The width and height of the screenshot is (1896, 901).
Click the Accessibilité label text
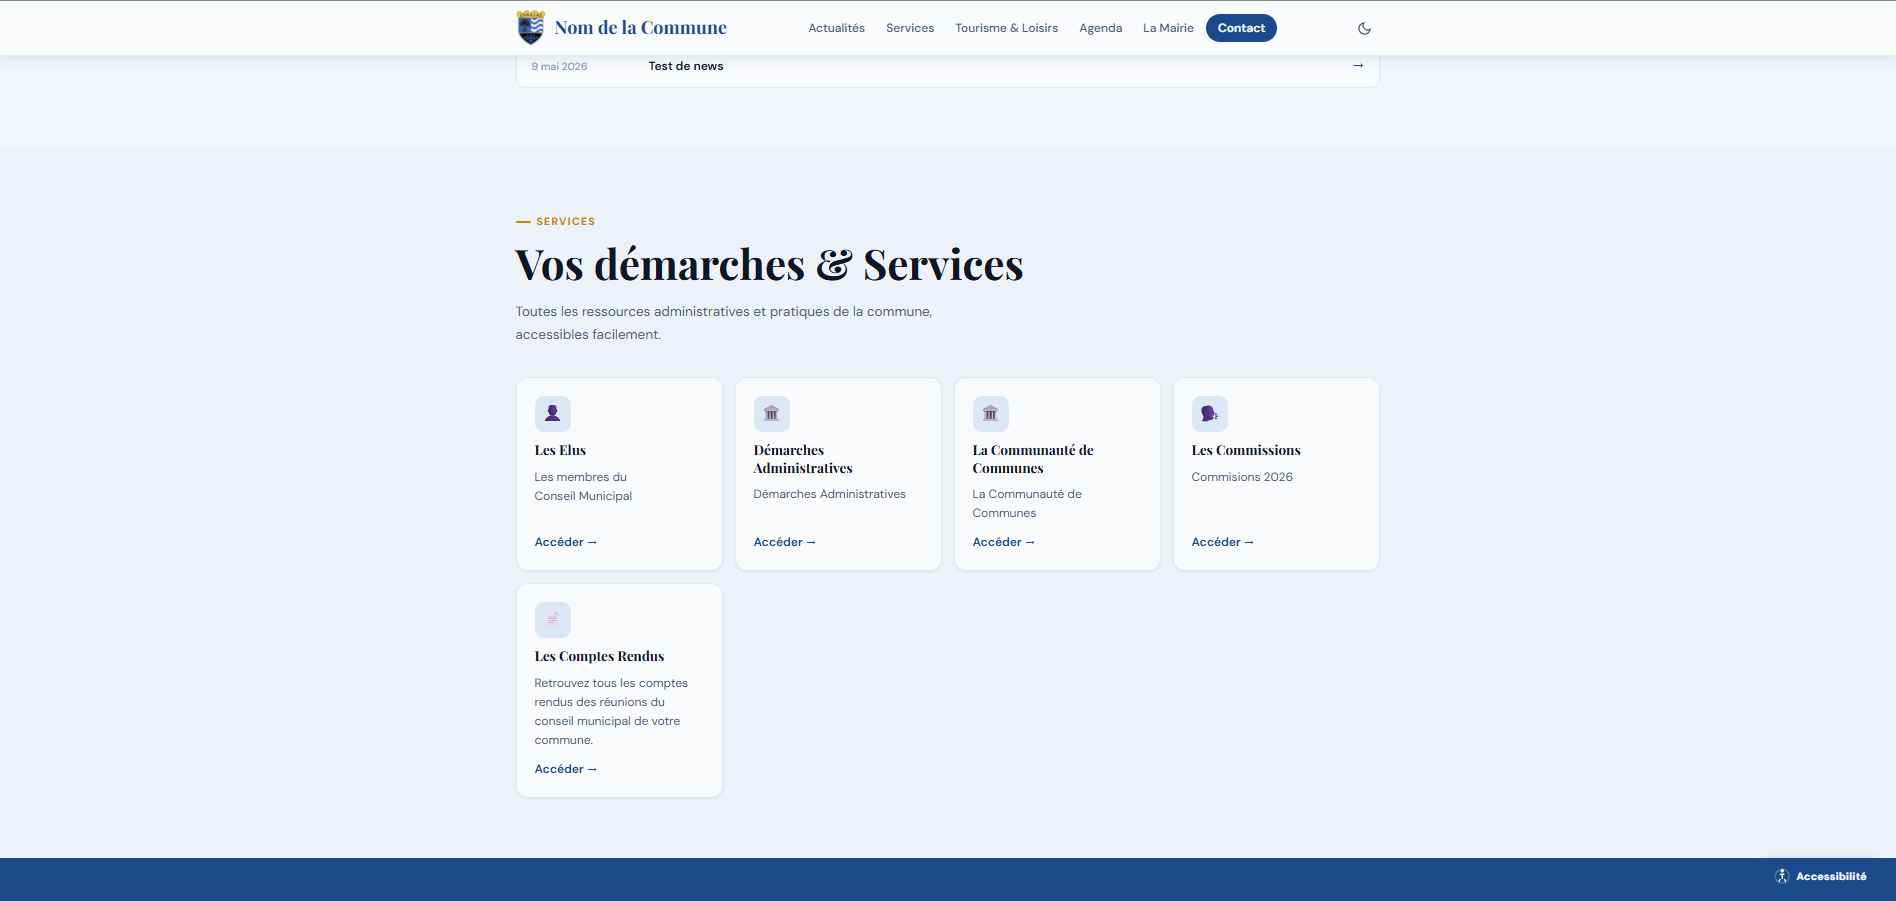click(x=1831, y=876)
